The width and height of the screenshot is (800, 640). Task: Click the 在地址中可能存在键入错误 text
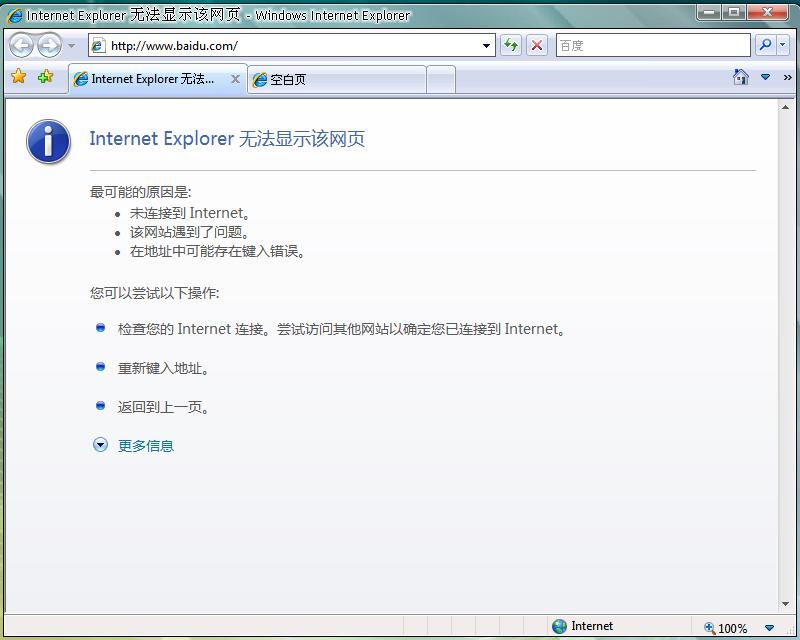[x=217, y=252]
